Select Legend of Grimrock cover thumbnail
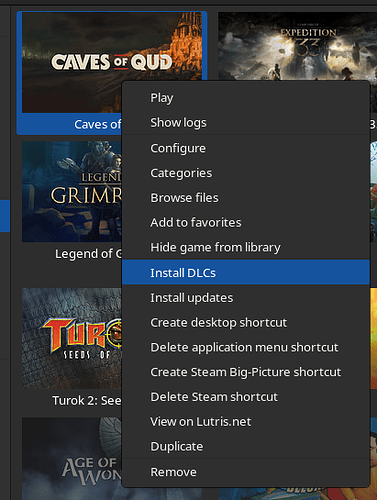This screenshot has height=500, width=377. tap(72, 191)
